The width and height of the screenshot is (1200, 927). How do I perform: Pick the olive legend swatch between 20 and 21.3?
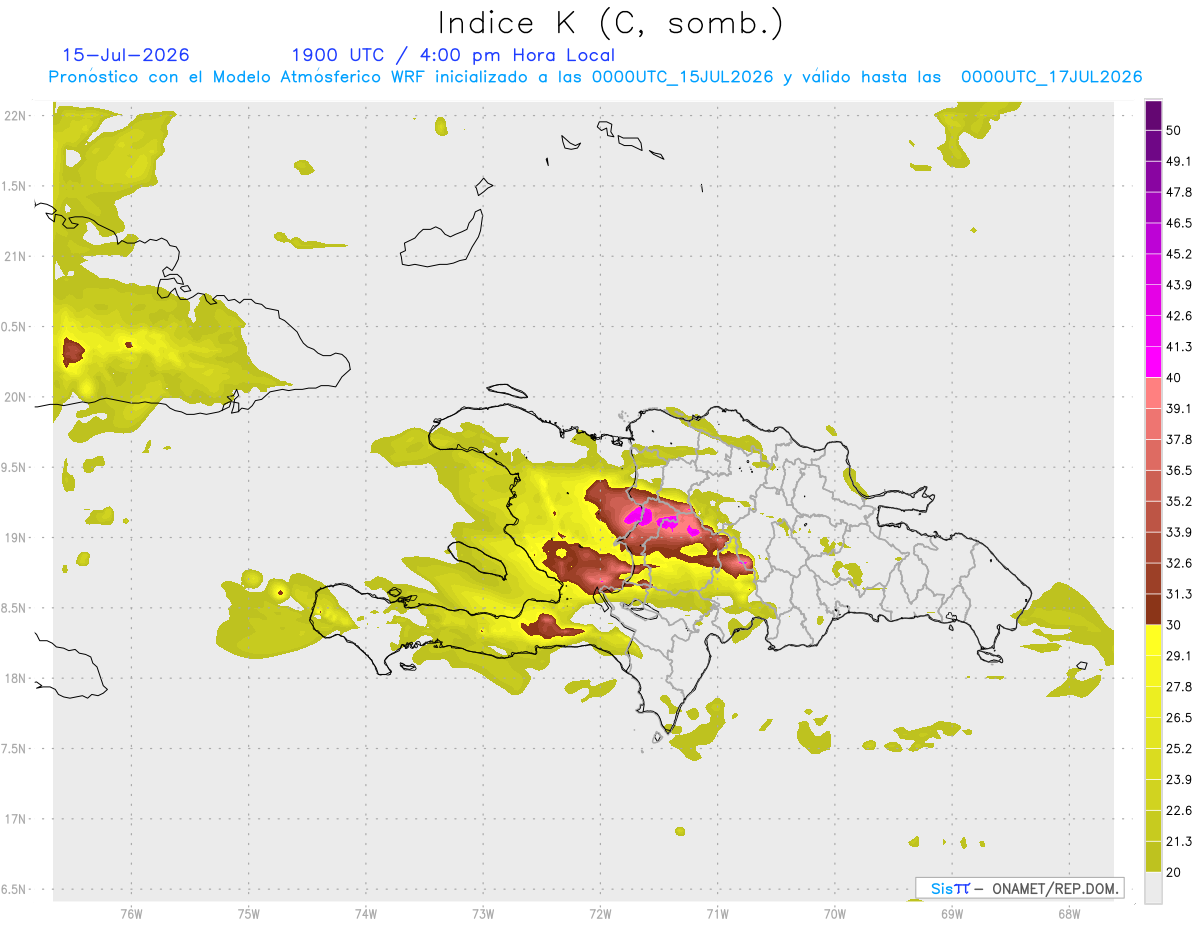click(x=1154, y=856)
